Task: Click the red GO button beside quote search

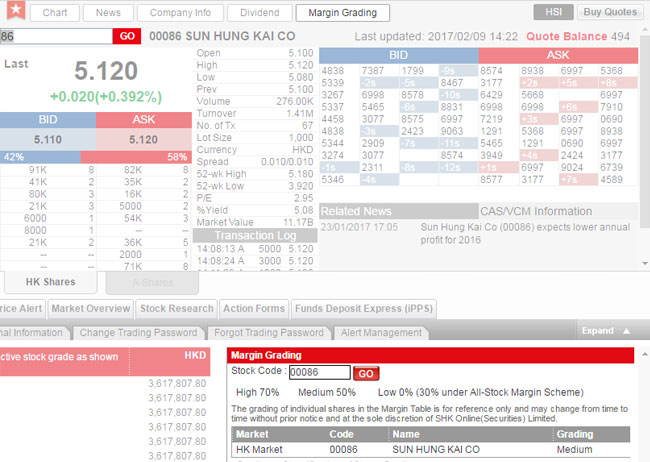Action: coord(127,36)
